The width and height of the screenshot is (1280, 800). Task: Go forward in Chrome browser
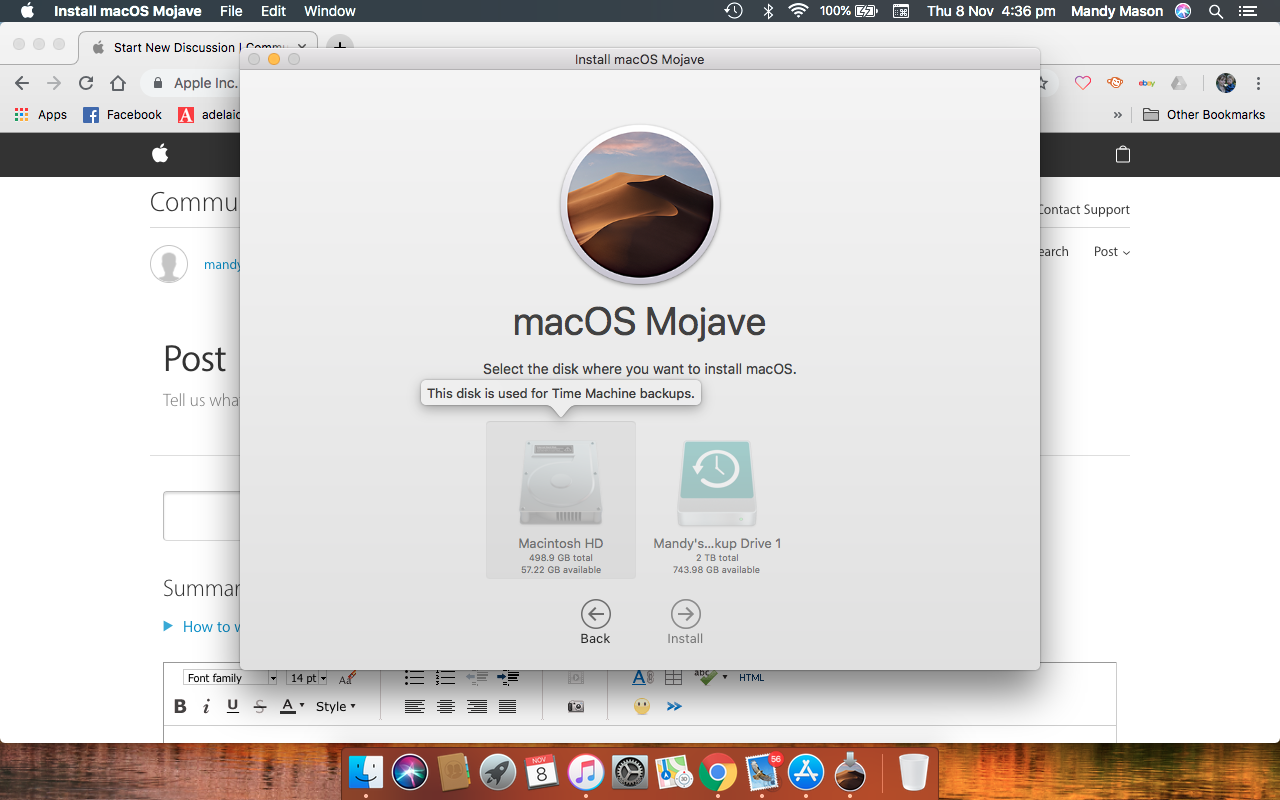pos(54,83)
